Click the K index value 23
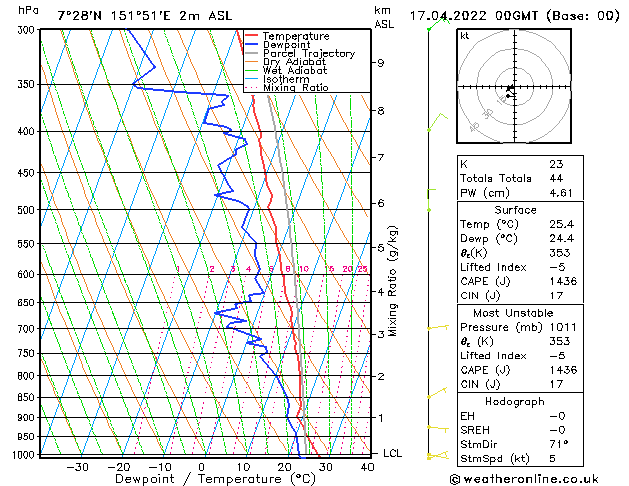629x486 pixels. pos(556,164)
